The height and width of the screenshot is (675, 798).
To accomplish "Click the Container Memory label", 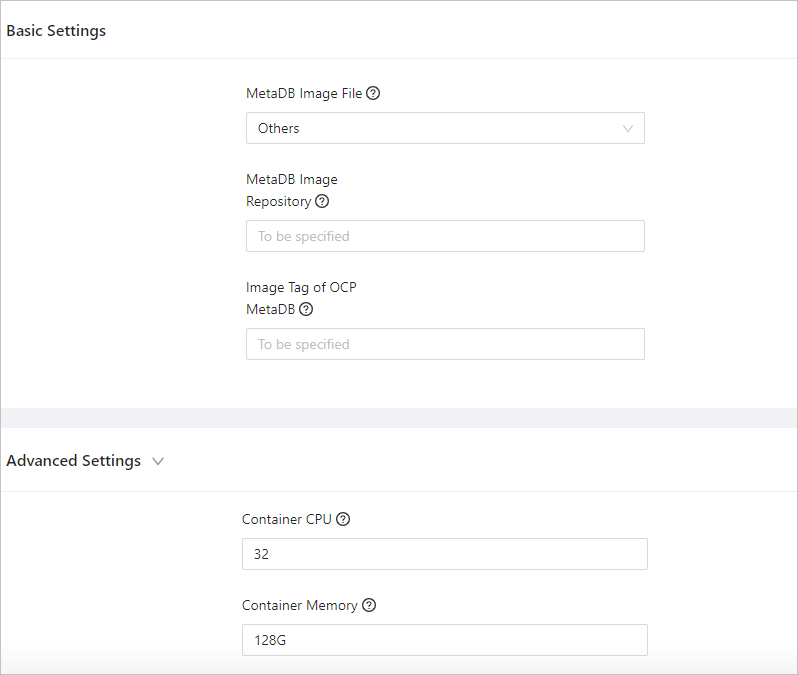I will click(299, 605).
